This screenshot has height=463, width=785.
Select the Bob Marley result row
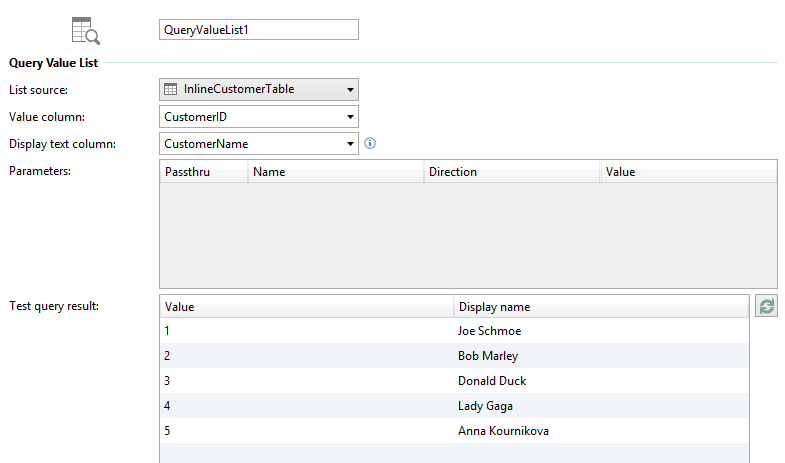click(x=453, y=356)
